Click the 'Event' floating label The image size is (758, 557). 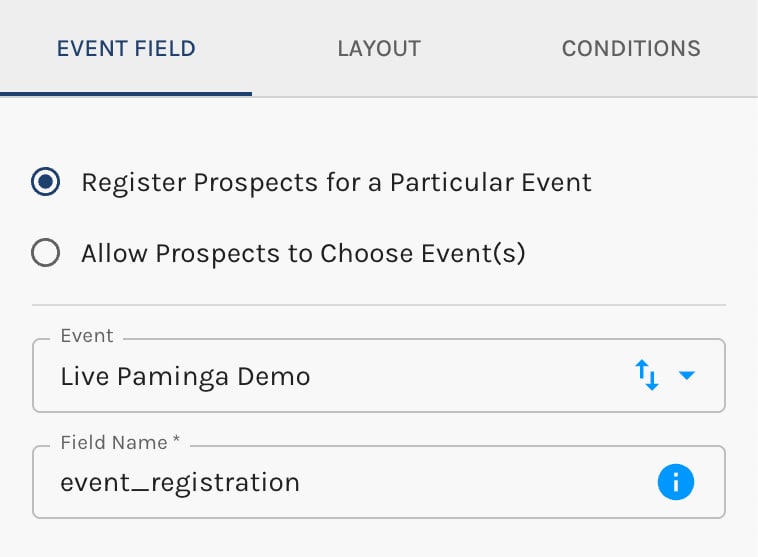point(87,336)
